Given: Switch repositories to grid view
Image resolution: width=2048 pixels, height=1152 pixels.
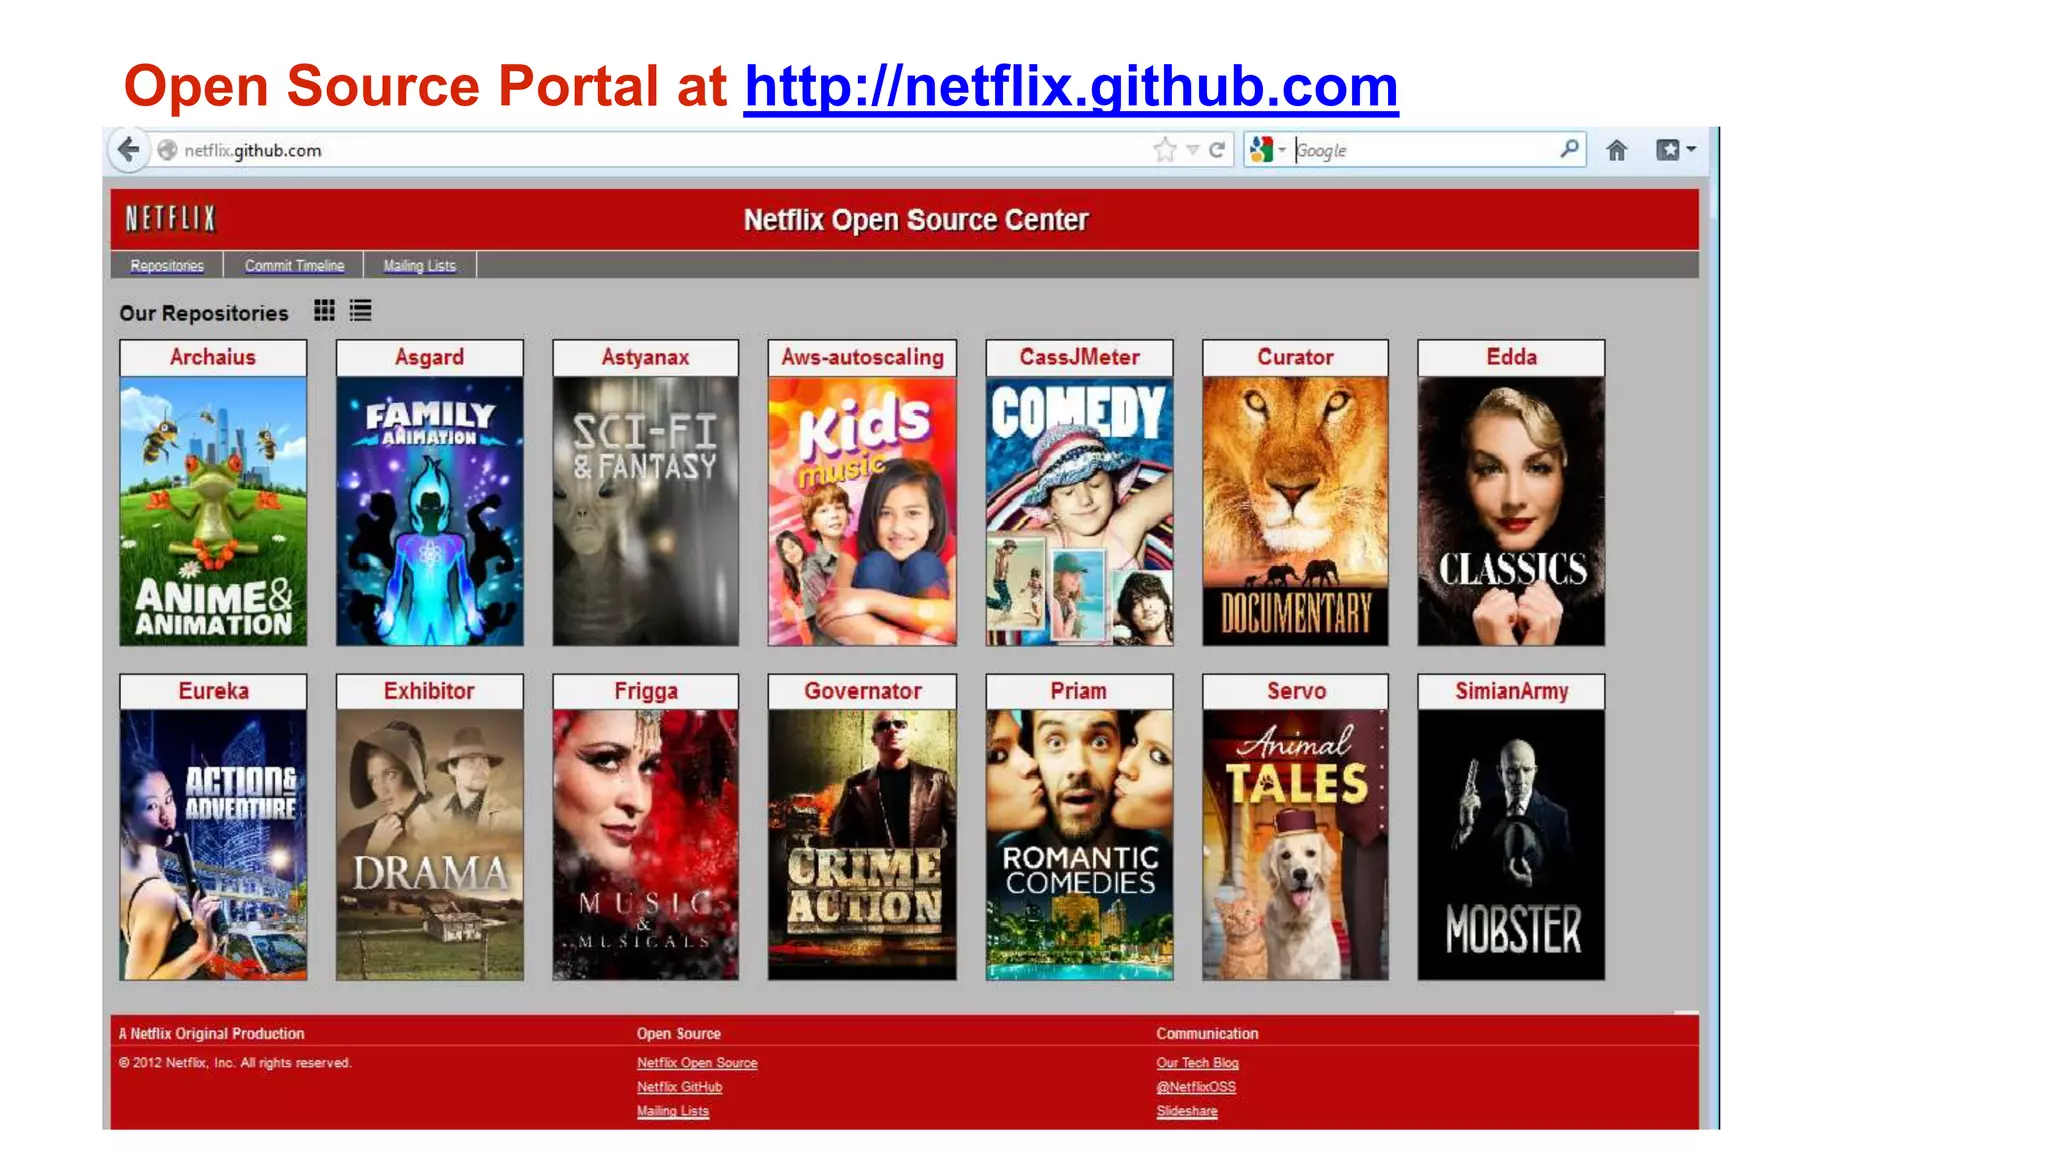Looking at the screenshot, I should [x=324, y=311].
